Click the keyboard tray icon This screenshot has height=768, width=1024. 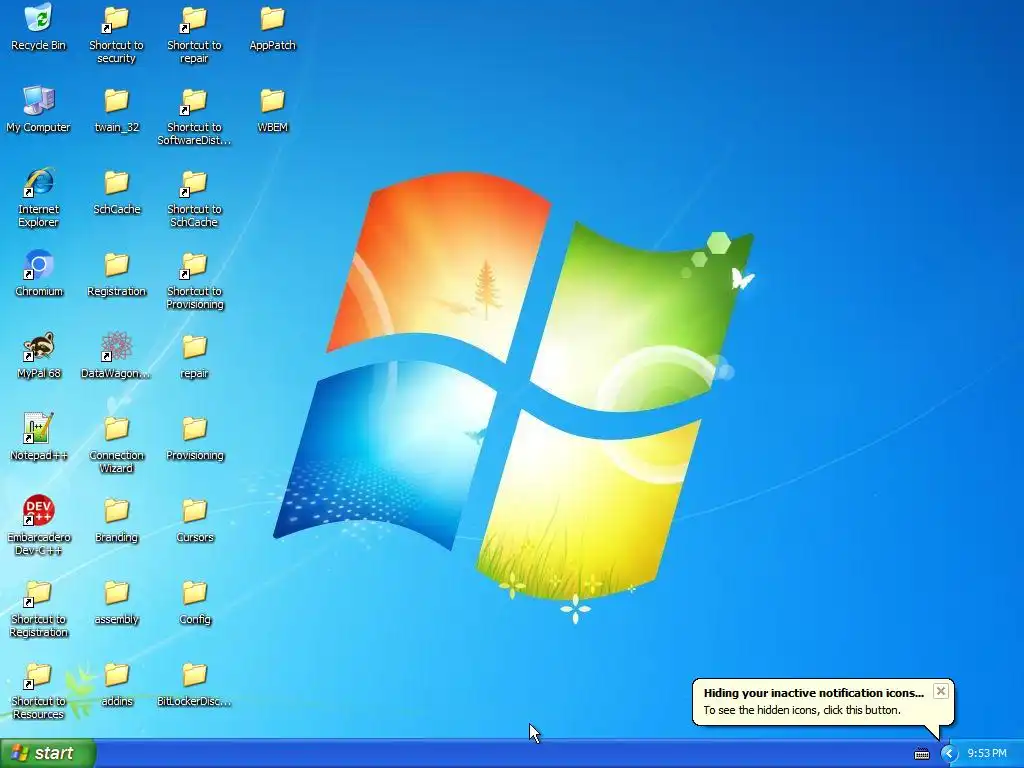pyautogui.click(x=921, y=754)
